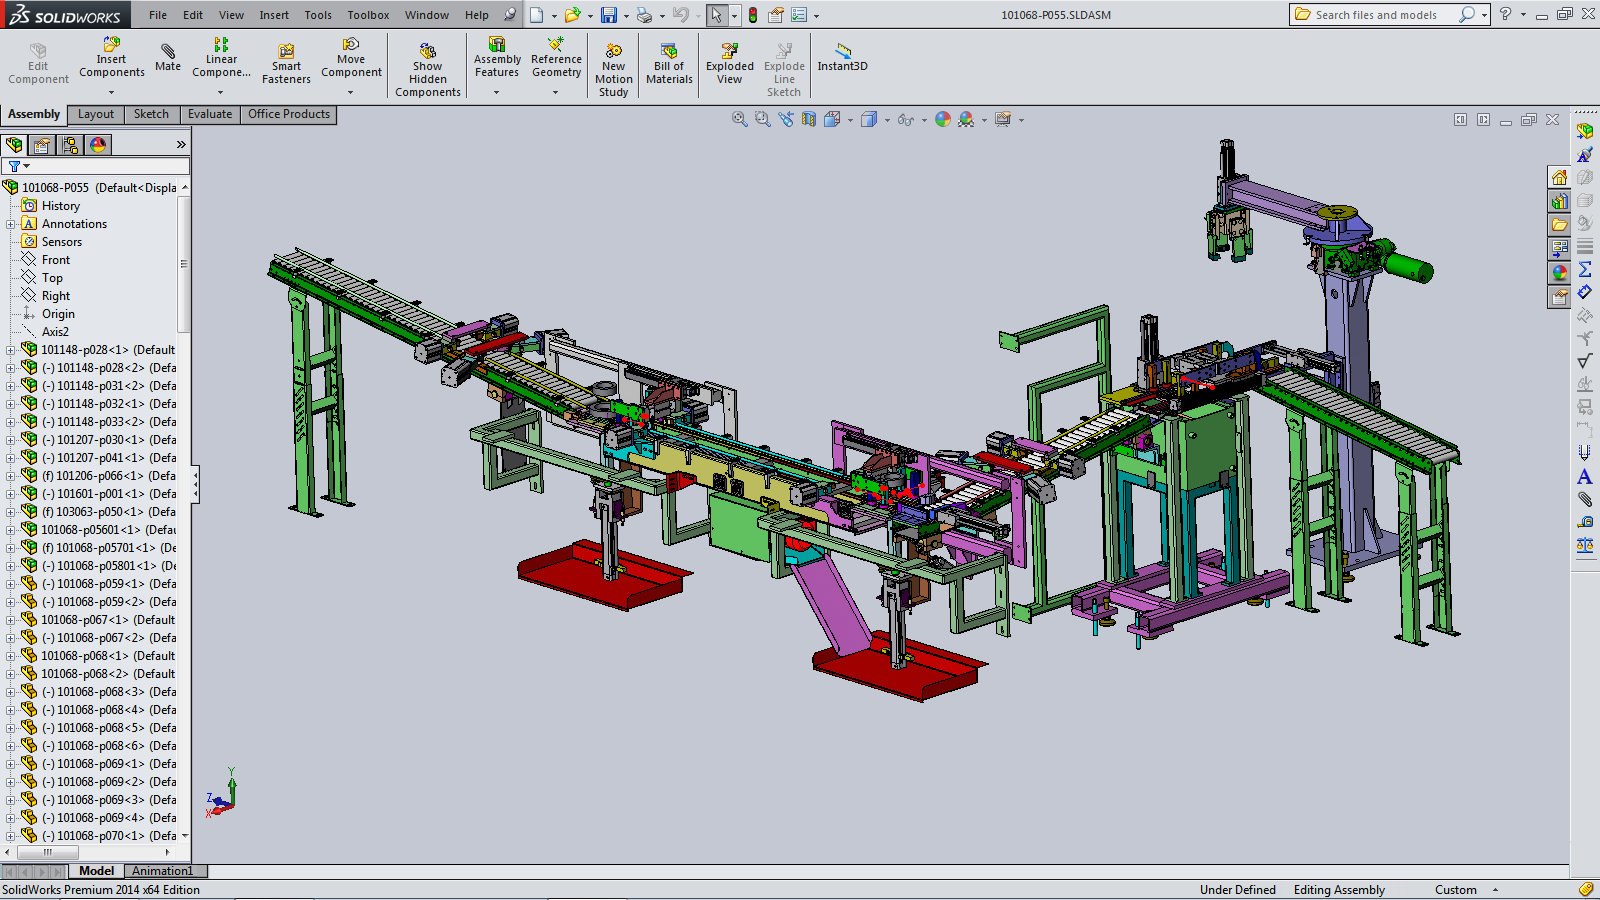Toggle the Select cursor tool
Screen dimensions: 1600x900
click(716, 15)
